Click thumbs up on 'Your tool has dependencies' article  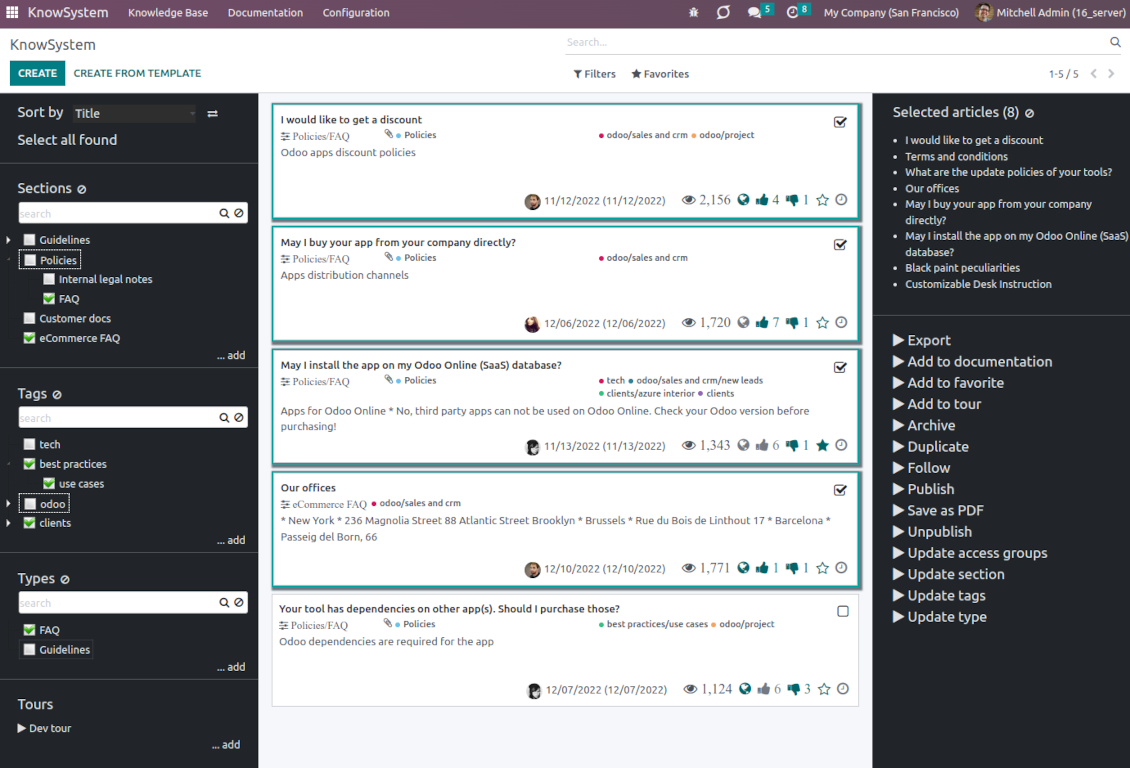763,689
